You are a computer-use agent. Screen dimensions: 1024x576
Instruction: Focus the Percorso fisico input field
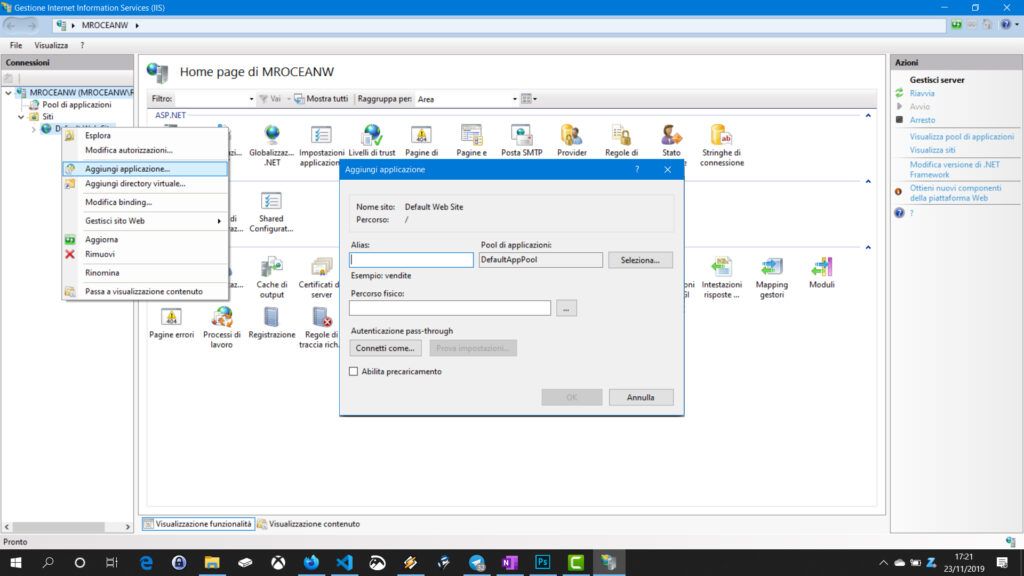(x=450, y=308)
